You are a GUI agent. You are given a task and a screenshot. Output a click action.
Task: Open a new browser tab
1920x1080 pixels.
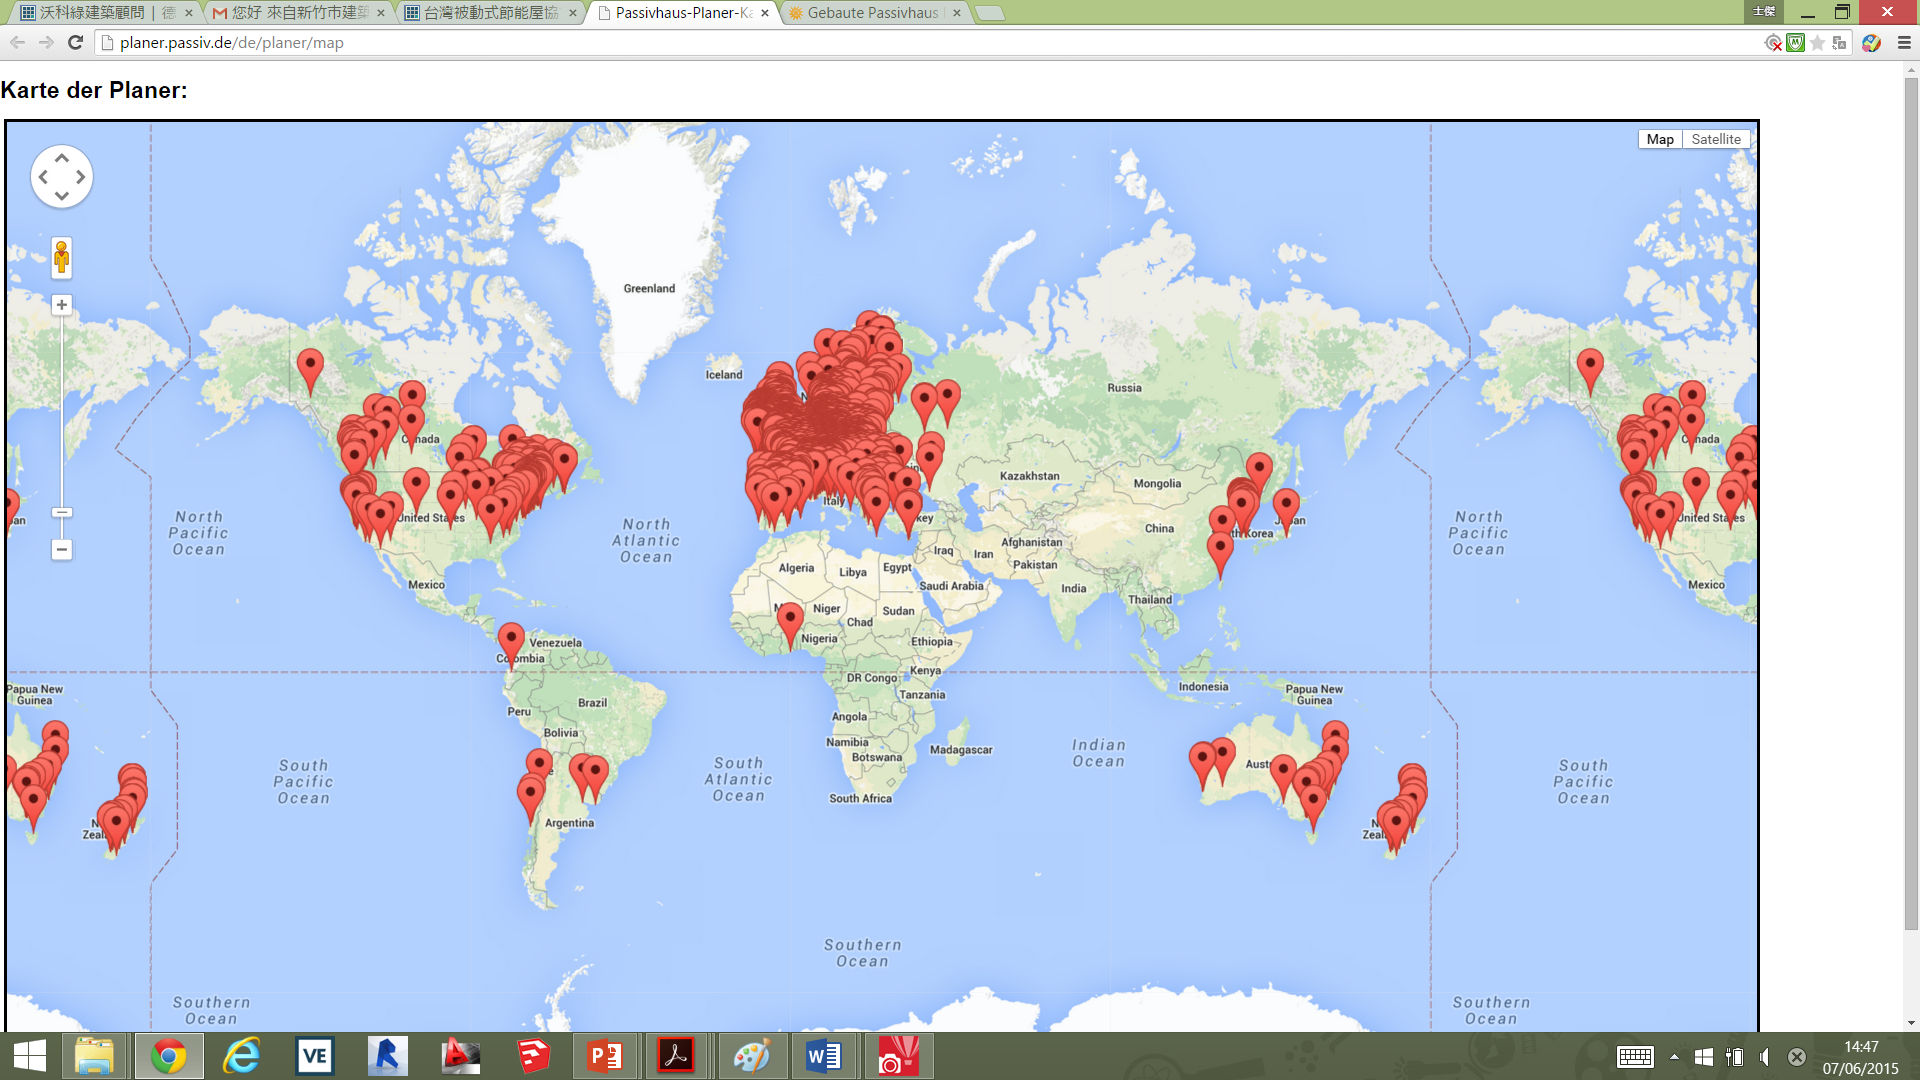(989, 13)
